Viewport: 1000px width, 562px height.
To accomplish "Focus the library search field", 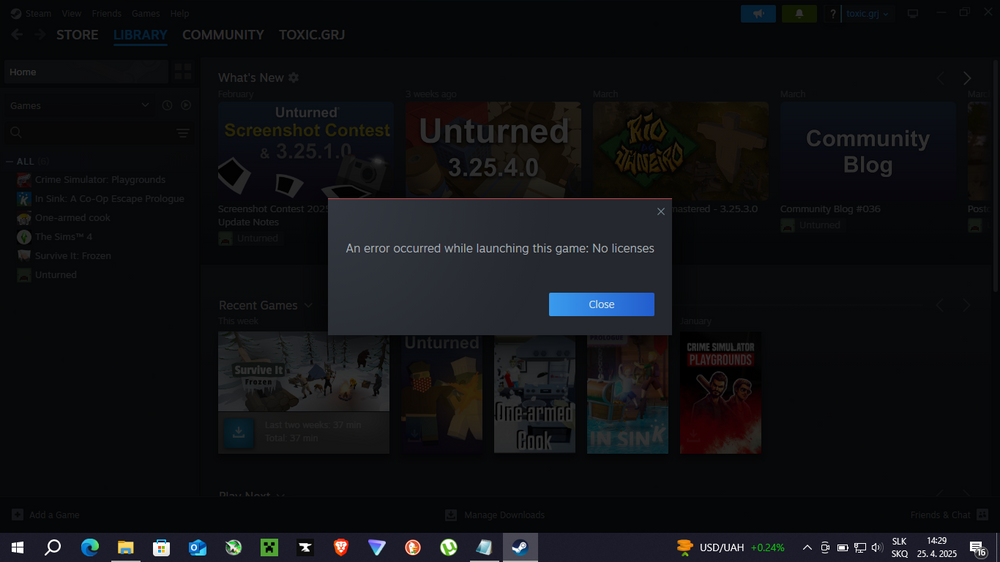I will coord(89,133).
